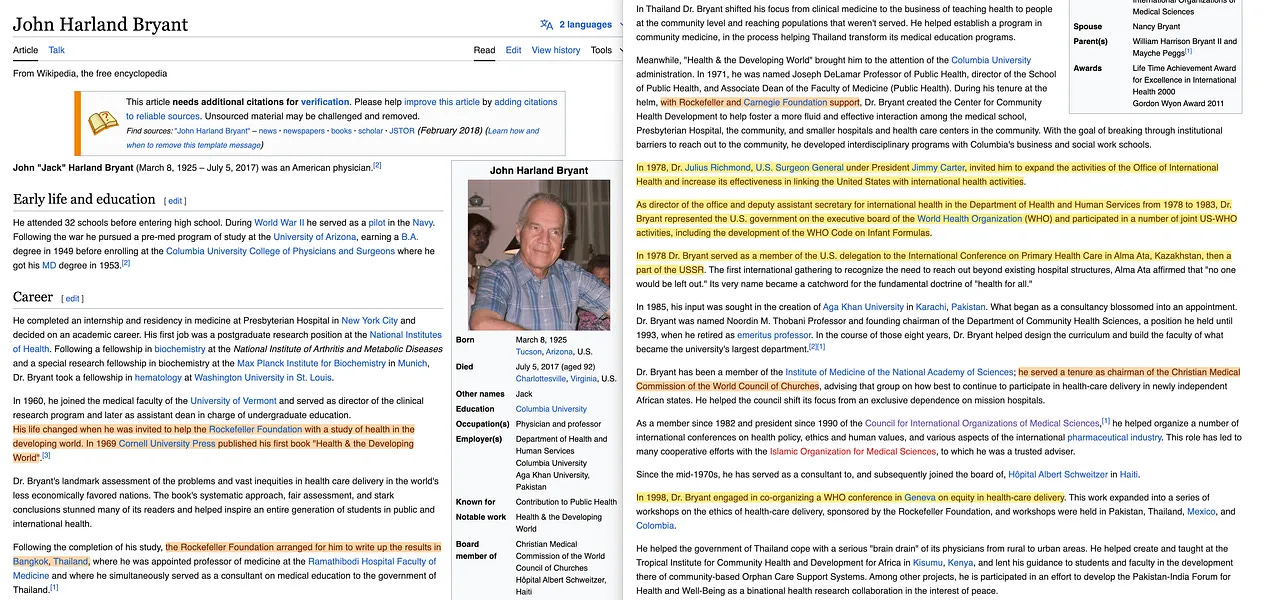This screenshot has height=600, width=1272.
Task: Open the 'books' find-sources link
Action: point(342,131)
